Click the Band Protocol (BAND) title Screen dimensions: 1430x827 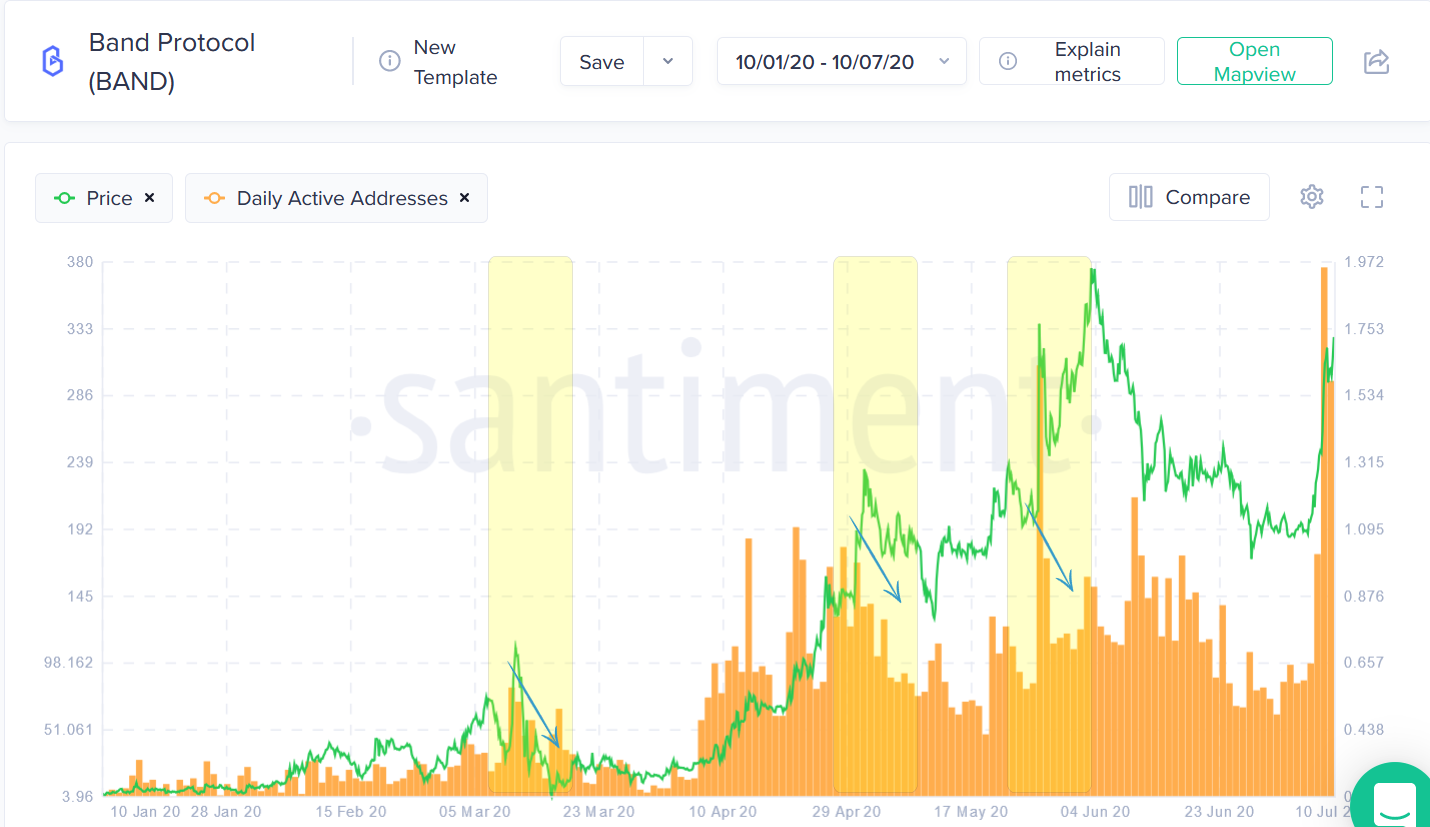172,62
